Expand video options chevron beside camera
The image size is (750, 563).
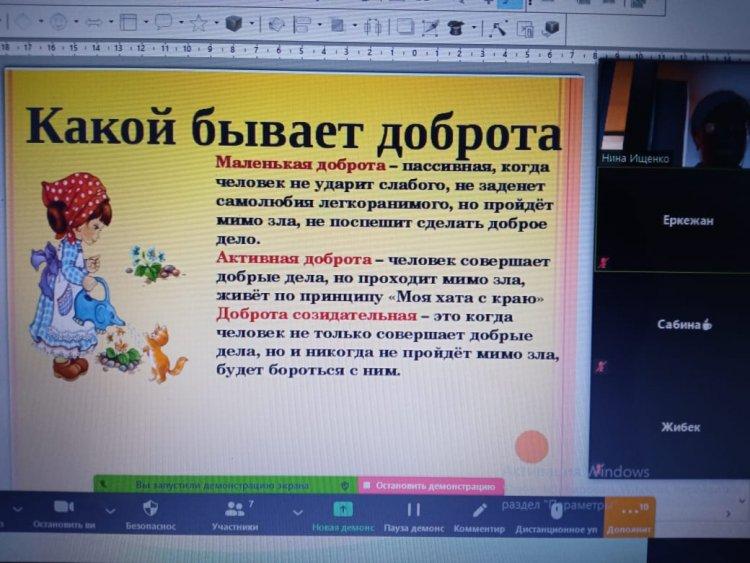click(110, 511)
